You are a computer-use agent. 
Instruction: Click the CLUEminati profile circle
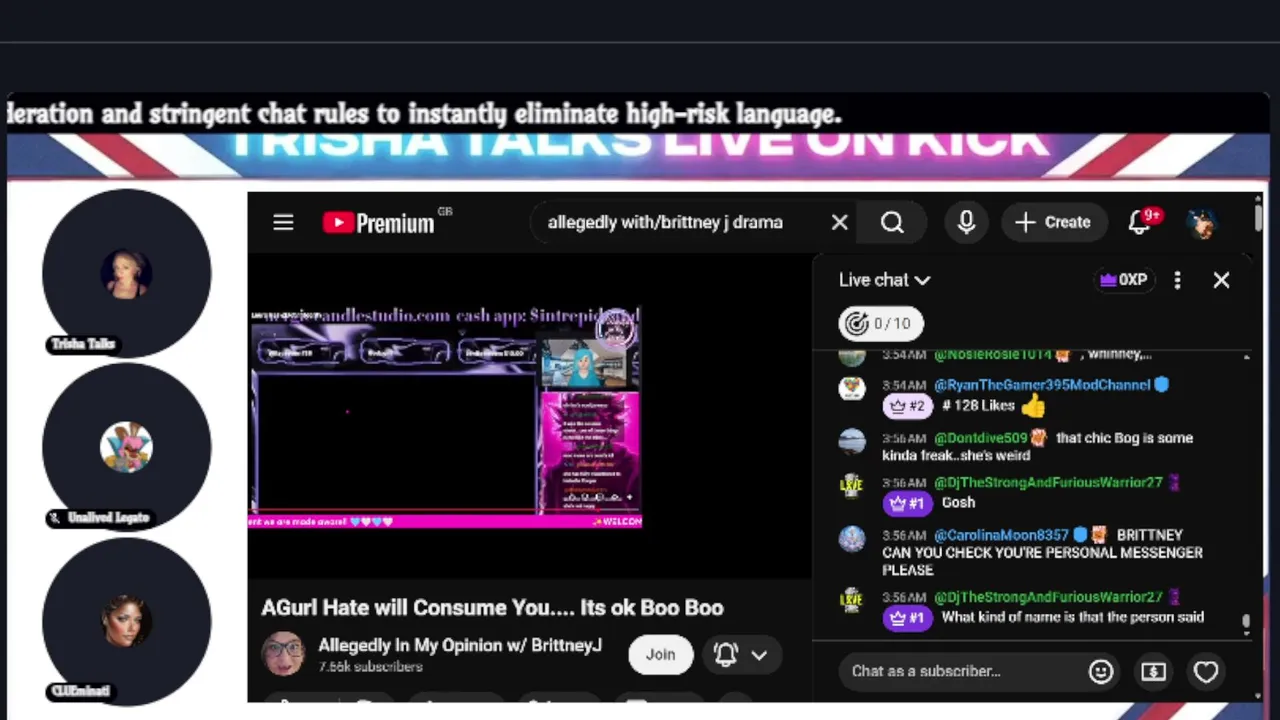126,620
